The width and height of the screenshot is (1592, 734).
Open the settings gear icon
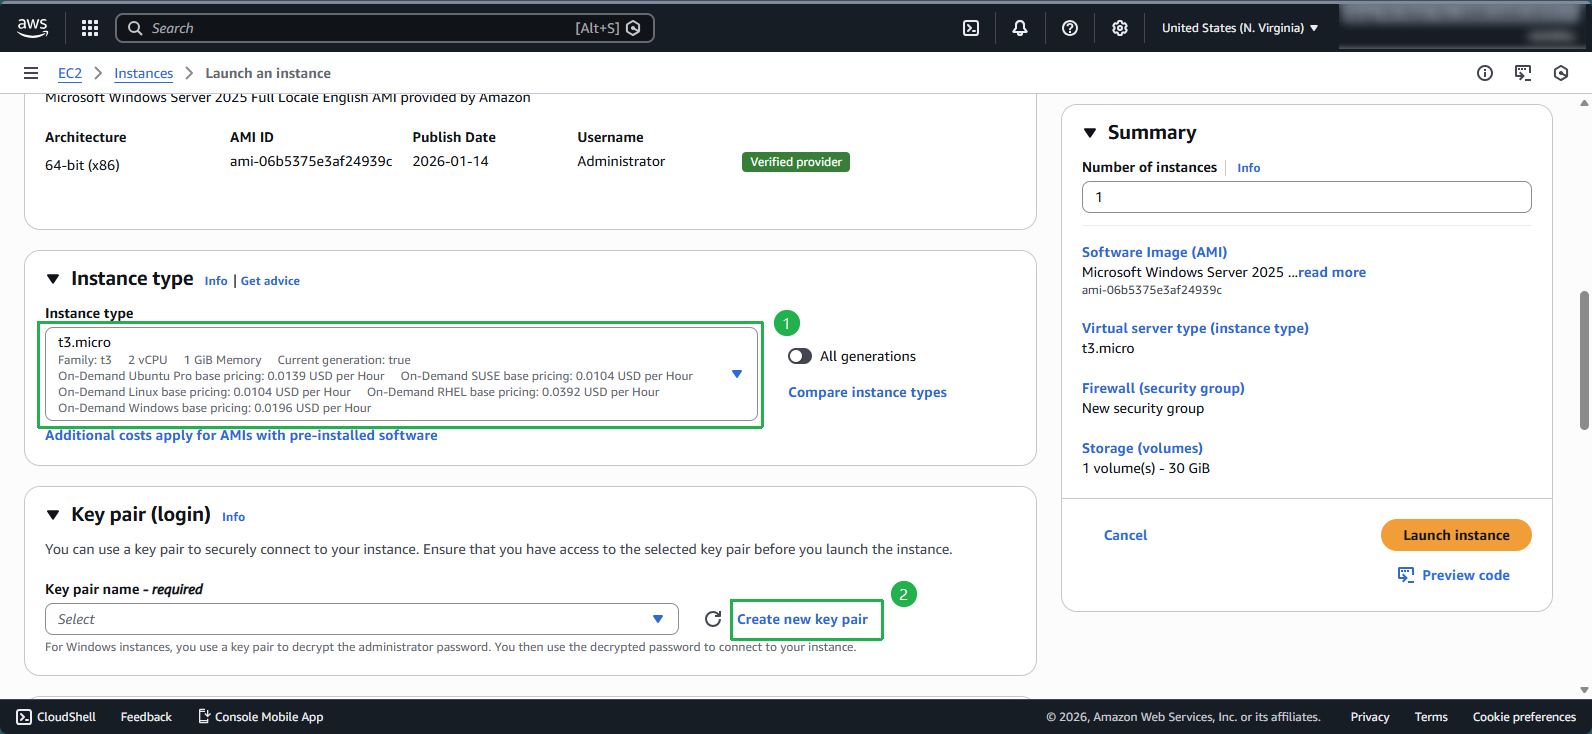pyautogui.click(x=1119, y=28)
